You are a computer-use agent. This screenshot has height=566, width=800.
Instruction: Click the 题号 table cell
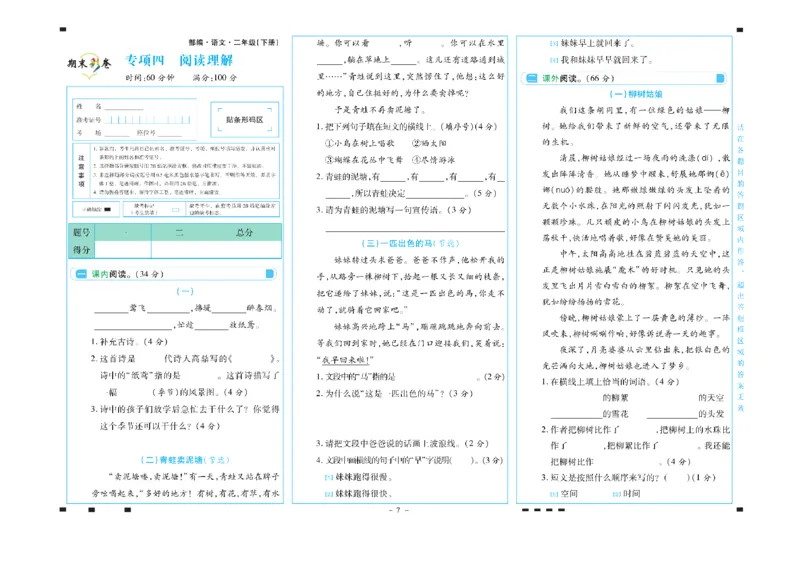pos(82,232)
